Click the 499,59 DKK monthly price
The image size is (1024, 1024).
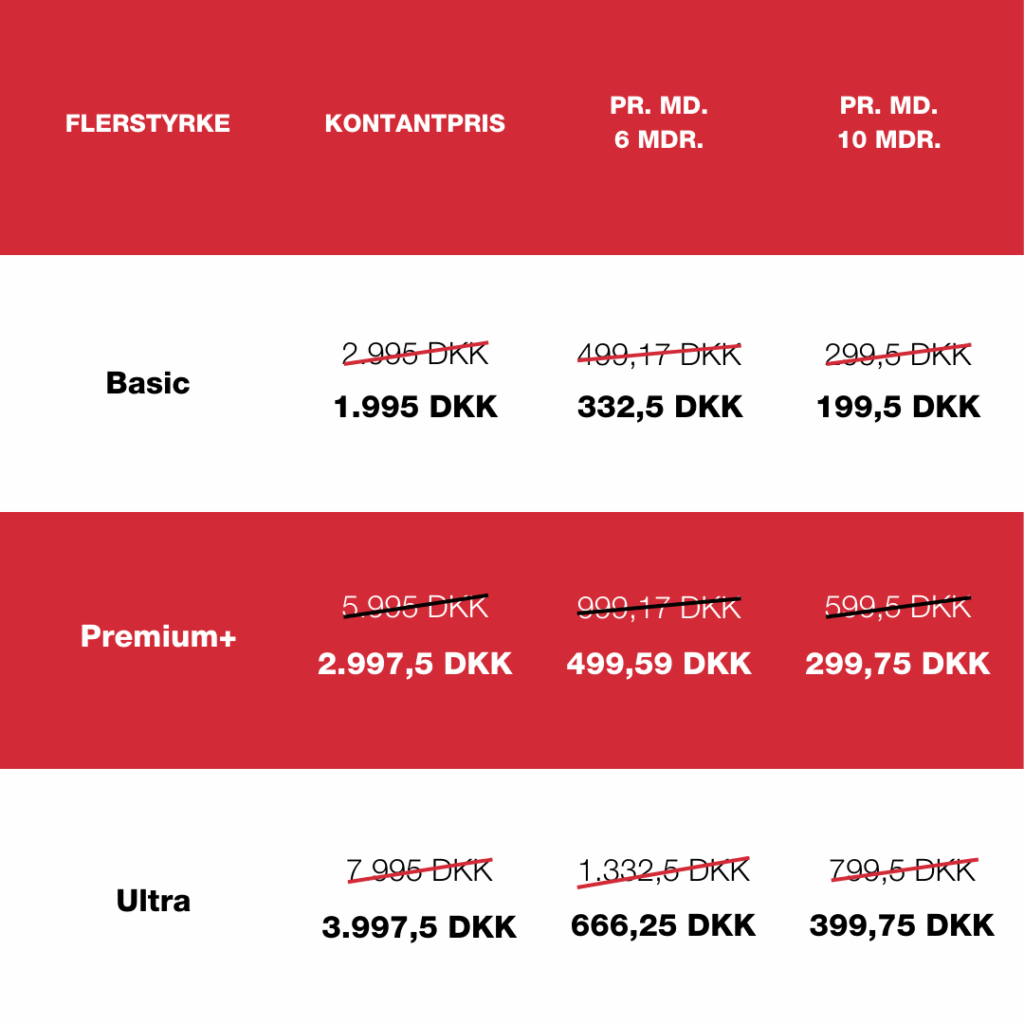tap(659, 664)
